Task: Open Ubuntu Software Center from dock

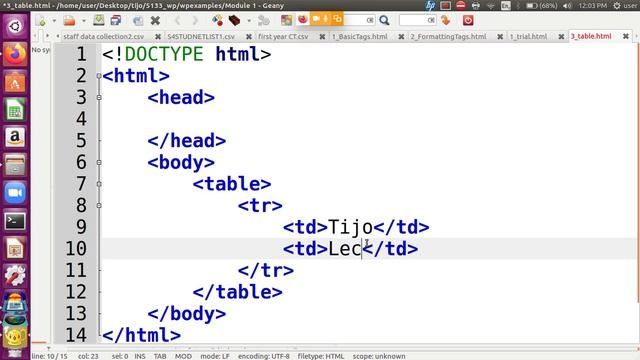Action: [x=15, y=82]
